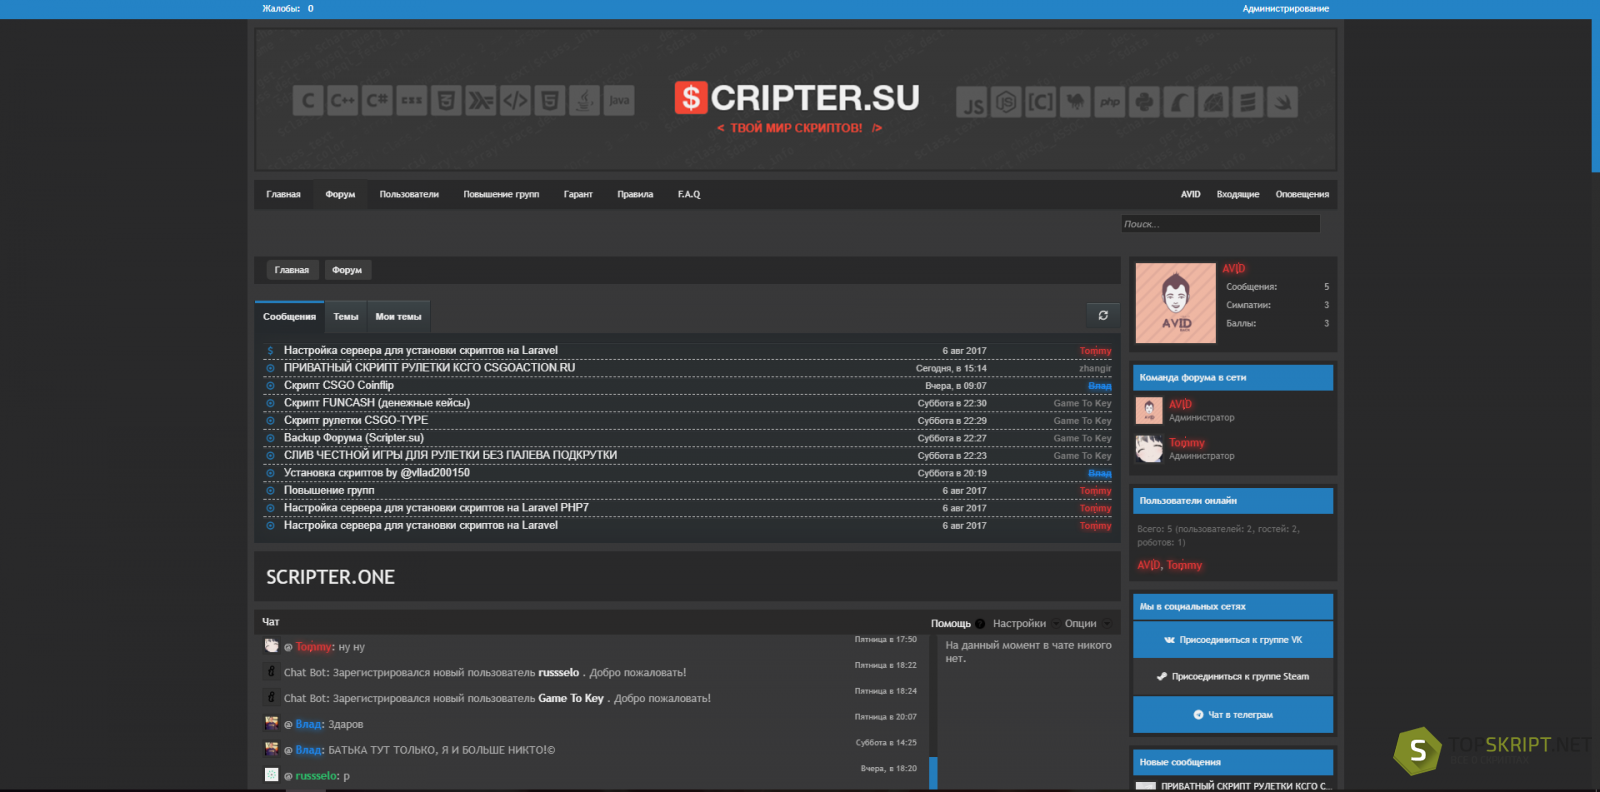Open the large AVID profile avatar
This screenshot has height=792, width=1600.
pos(1176,303)
